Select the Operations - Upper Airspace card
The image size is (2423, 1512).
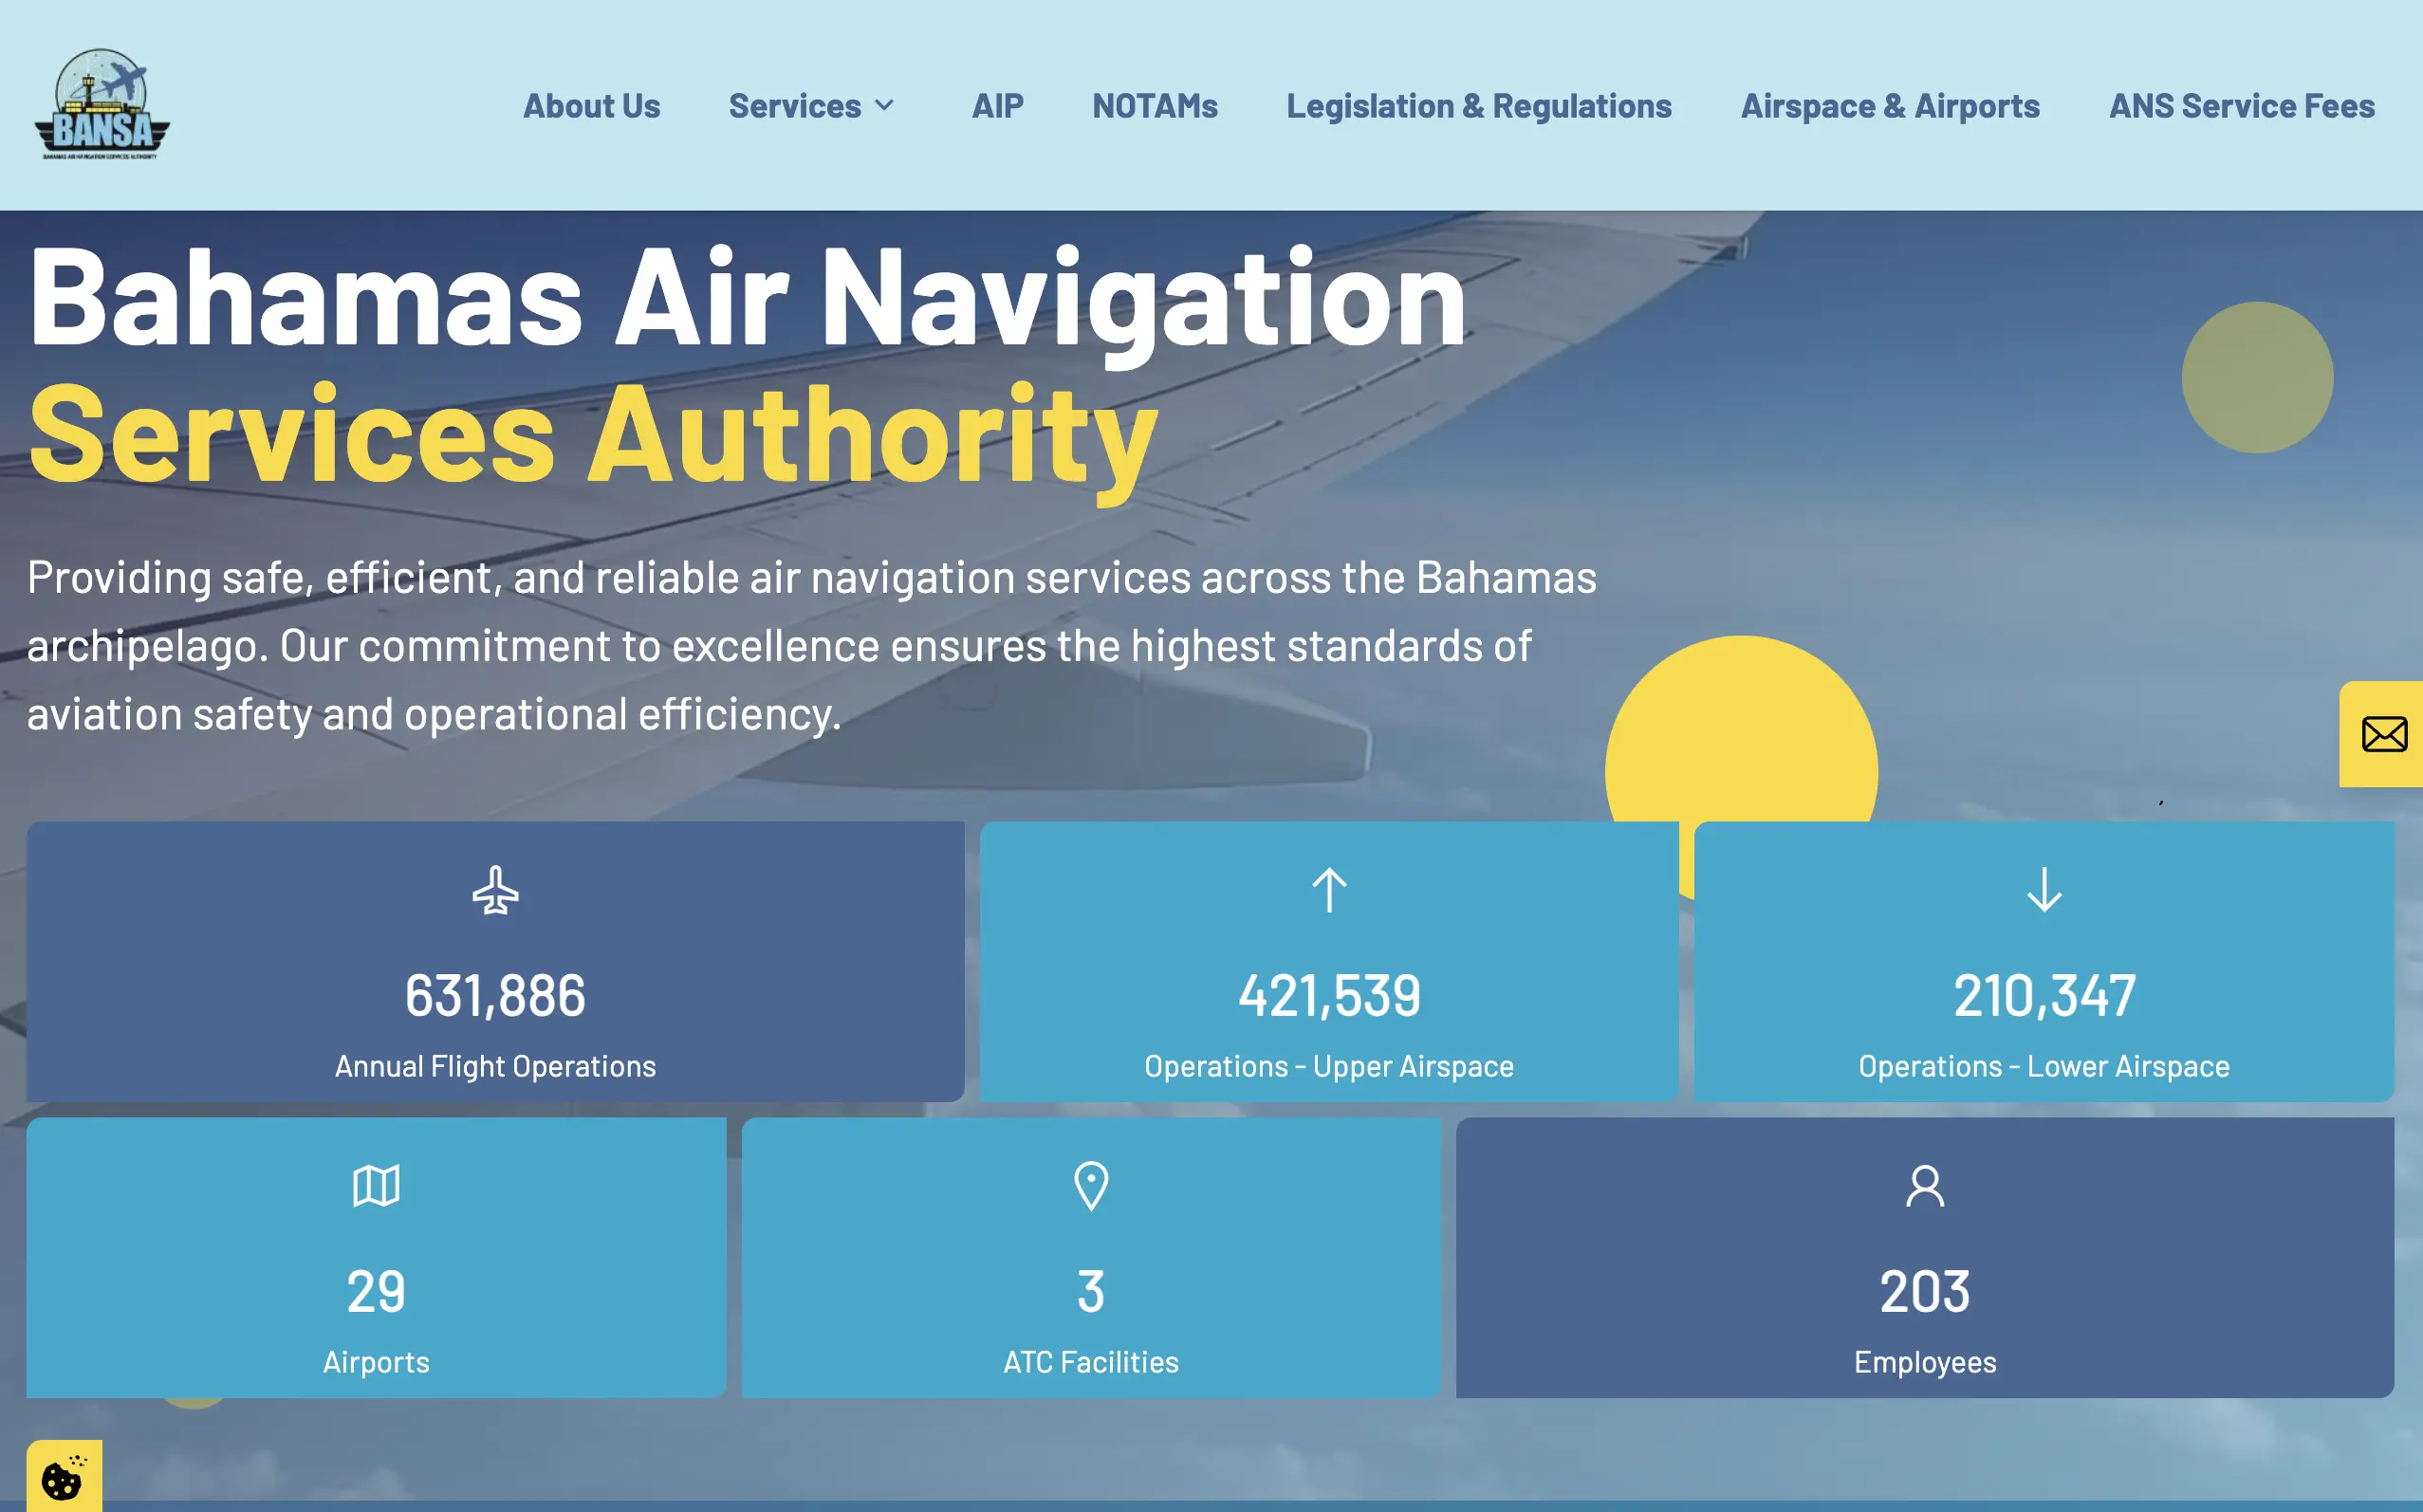(1330, 963)
